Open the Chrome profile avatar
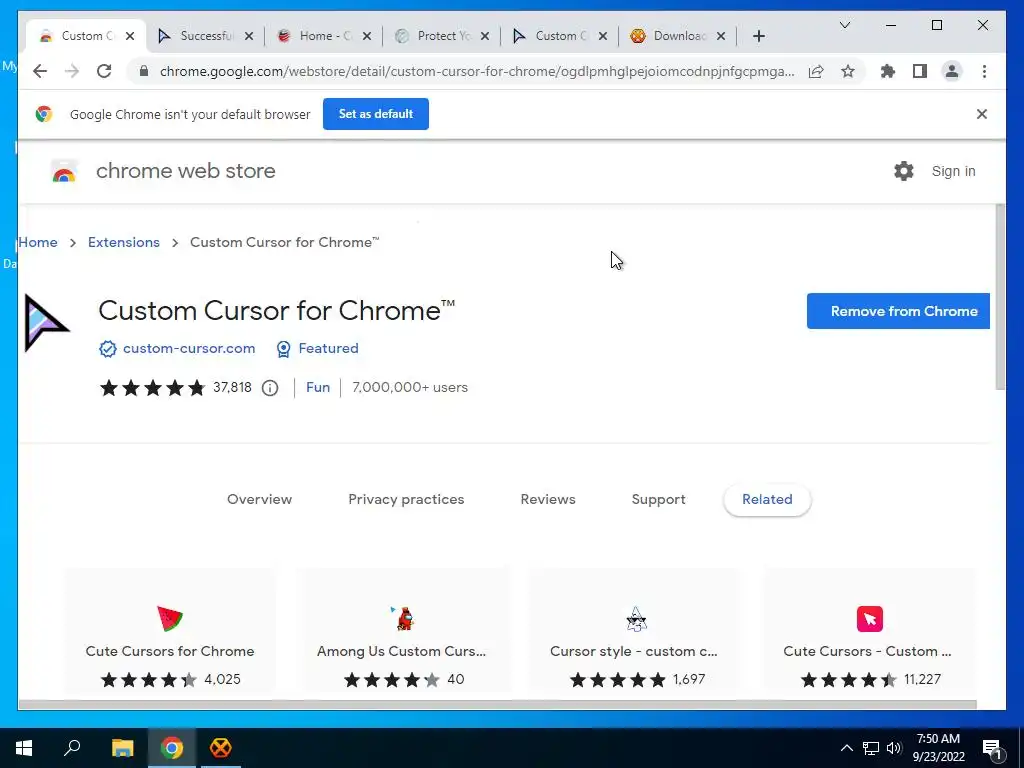The image size is (1024, 768). click(952, 71)
